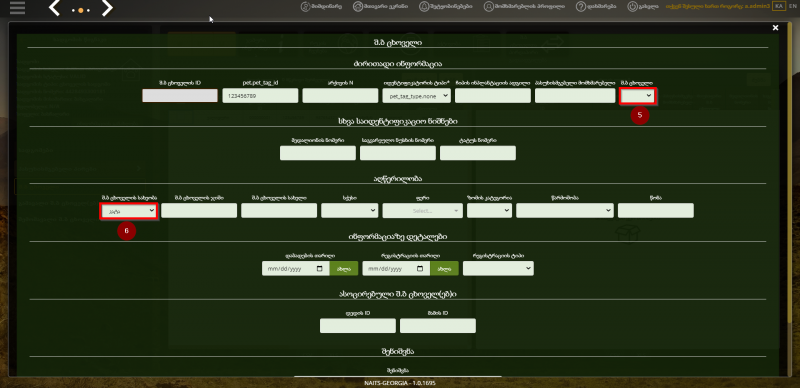Click the pet name field
The width and height of the screenshot is (800, 388).
[279, 210]
